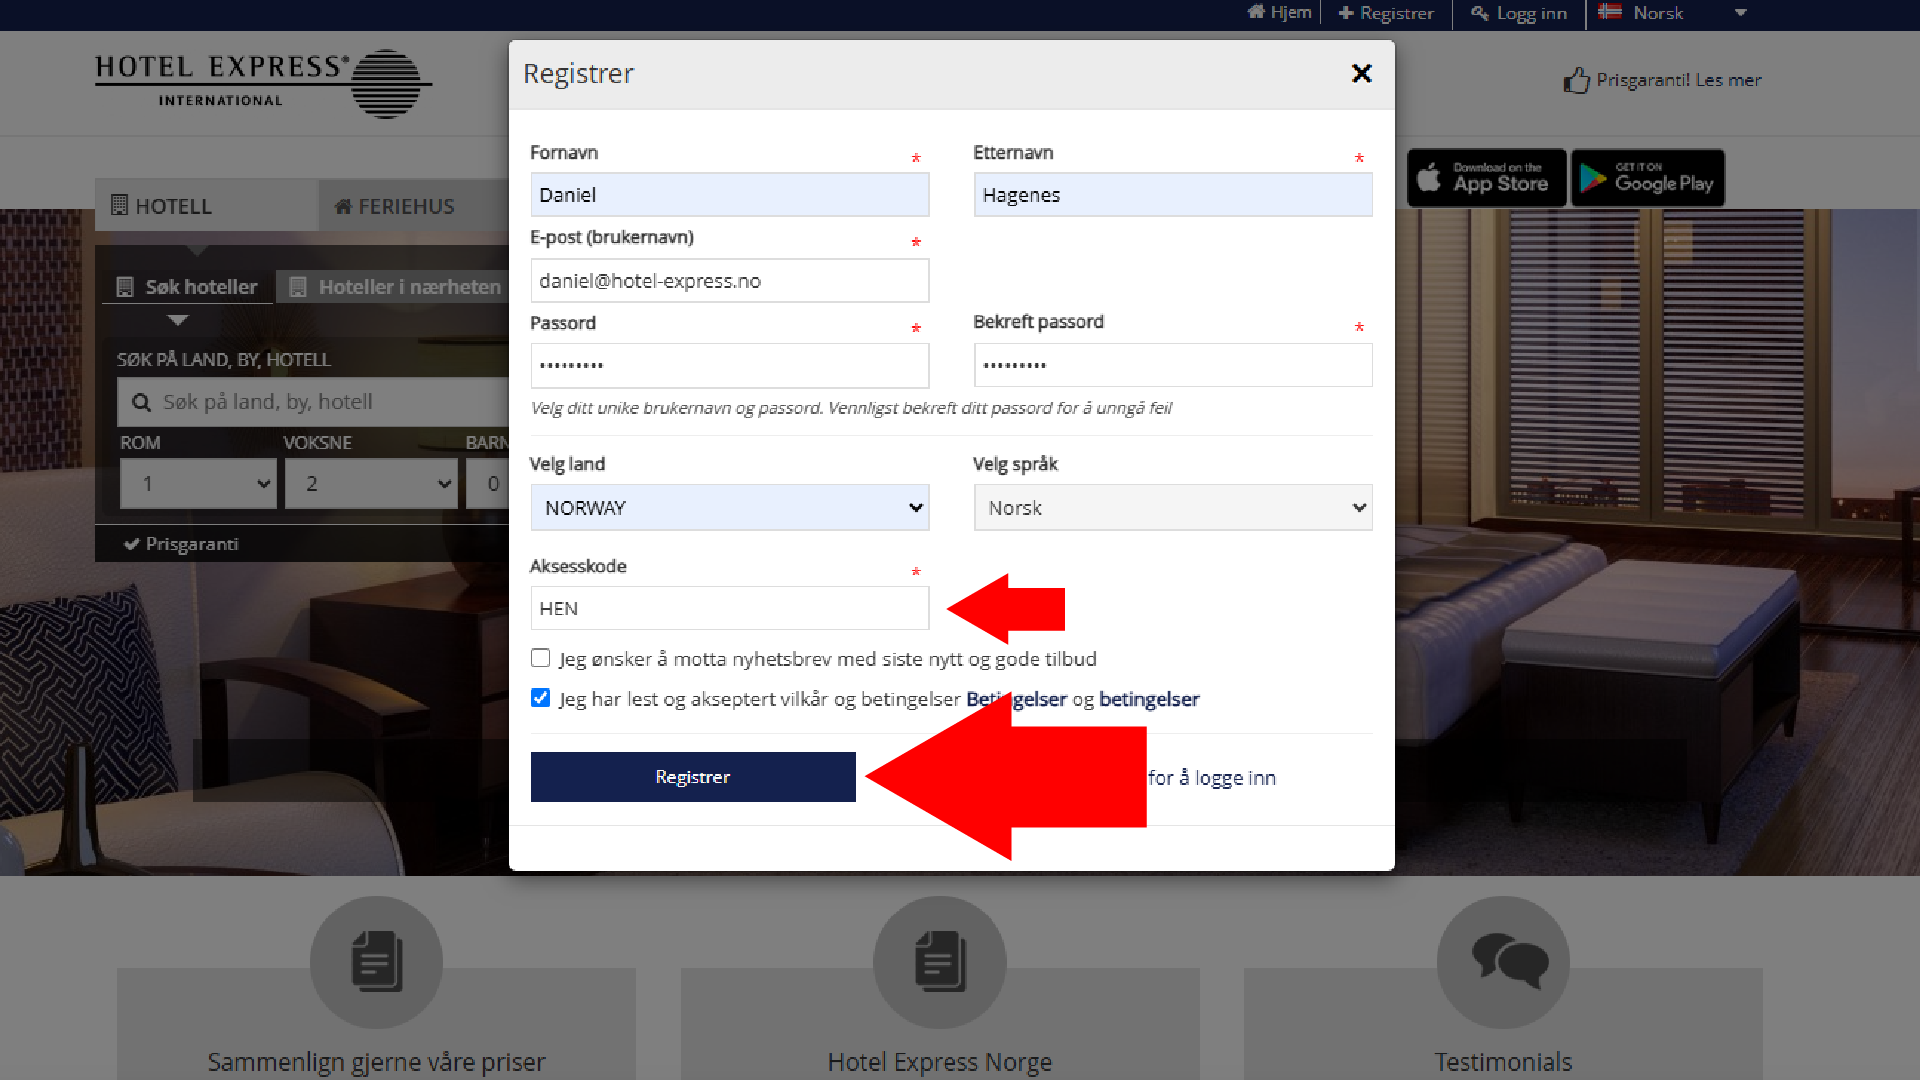Click the Aksesskode input field

point(729,608)
